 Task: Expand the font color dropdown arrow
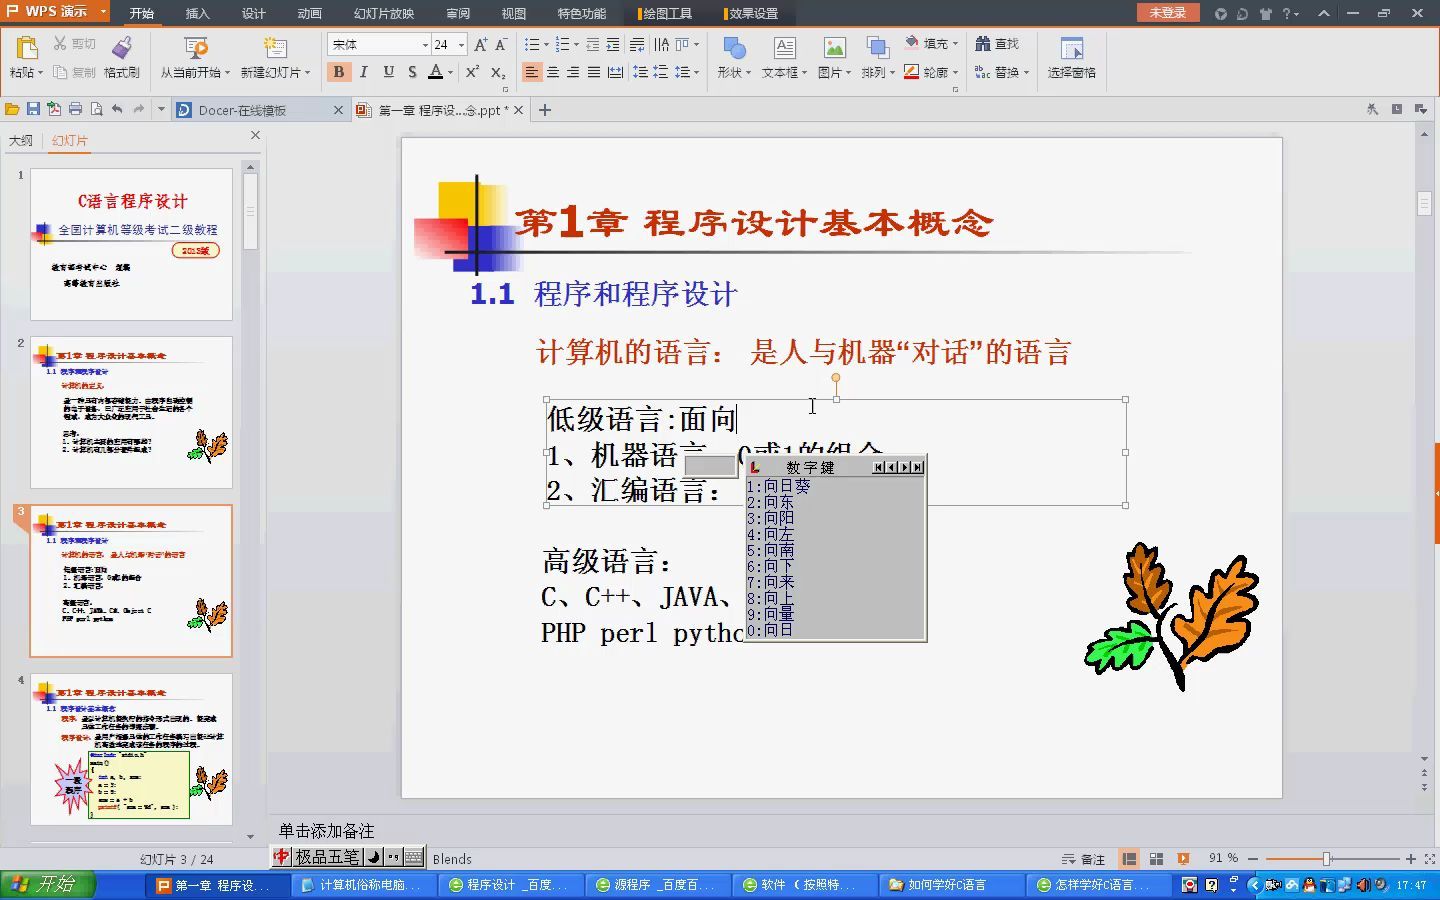point(450,72)
